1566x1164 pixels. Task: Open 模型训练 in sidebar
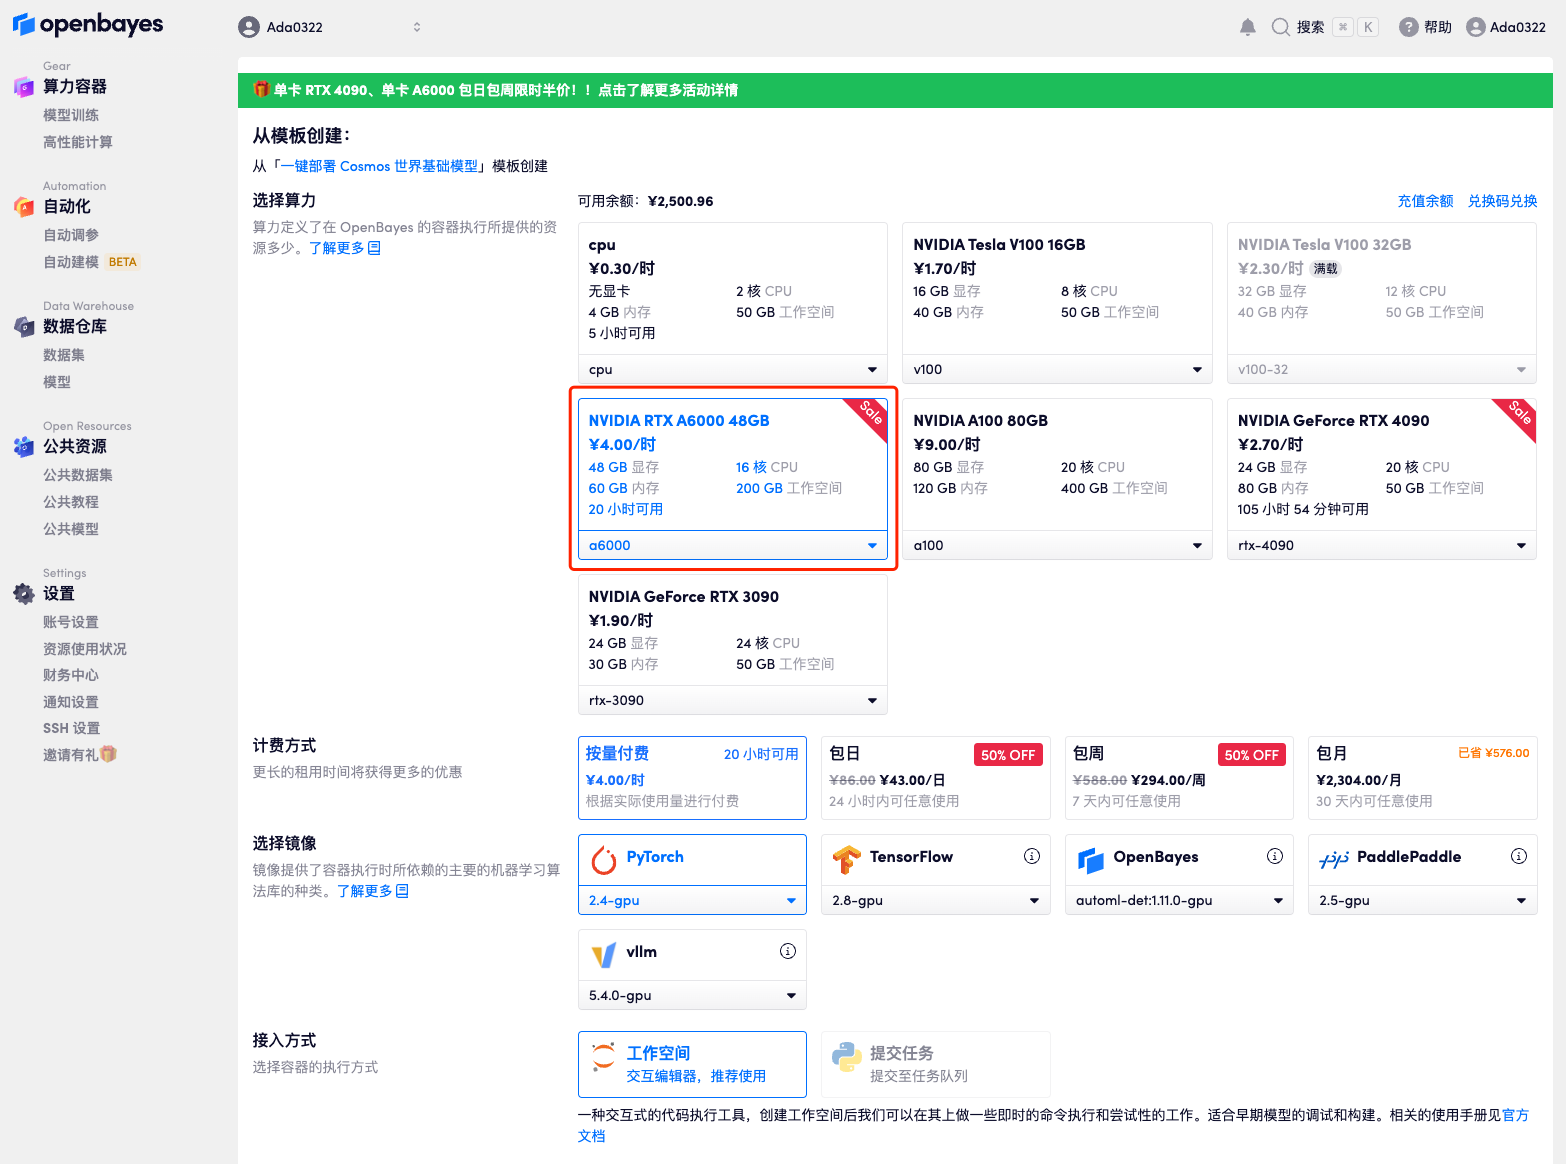71,115
